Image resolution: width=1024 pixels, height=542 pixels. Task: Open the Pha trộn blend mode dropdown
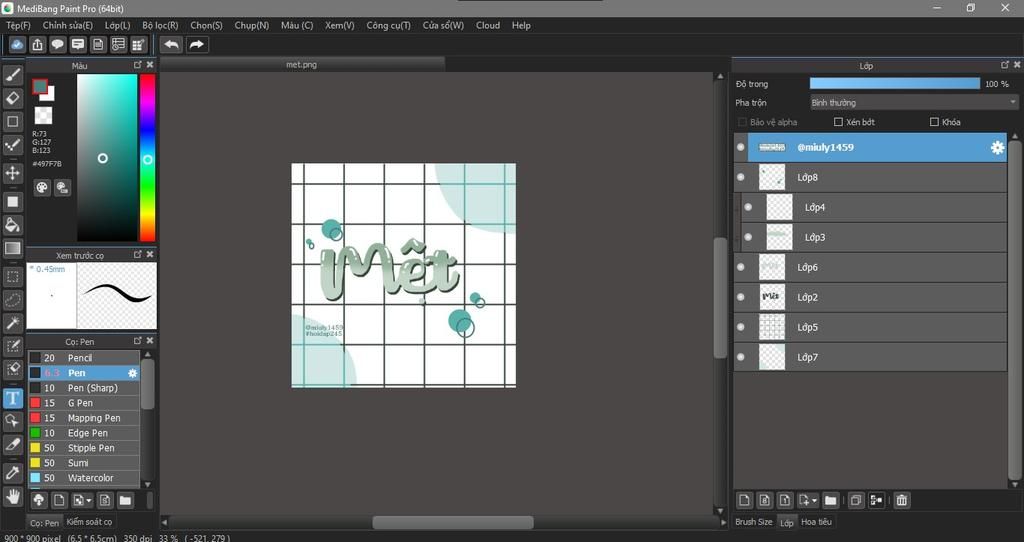914,103
